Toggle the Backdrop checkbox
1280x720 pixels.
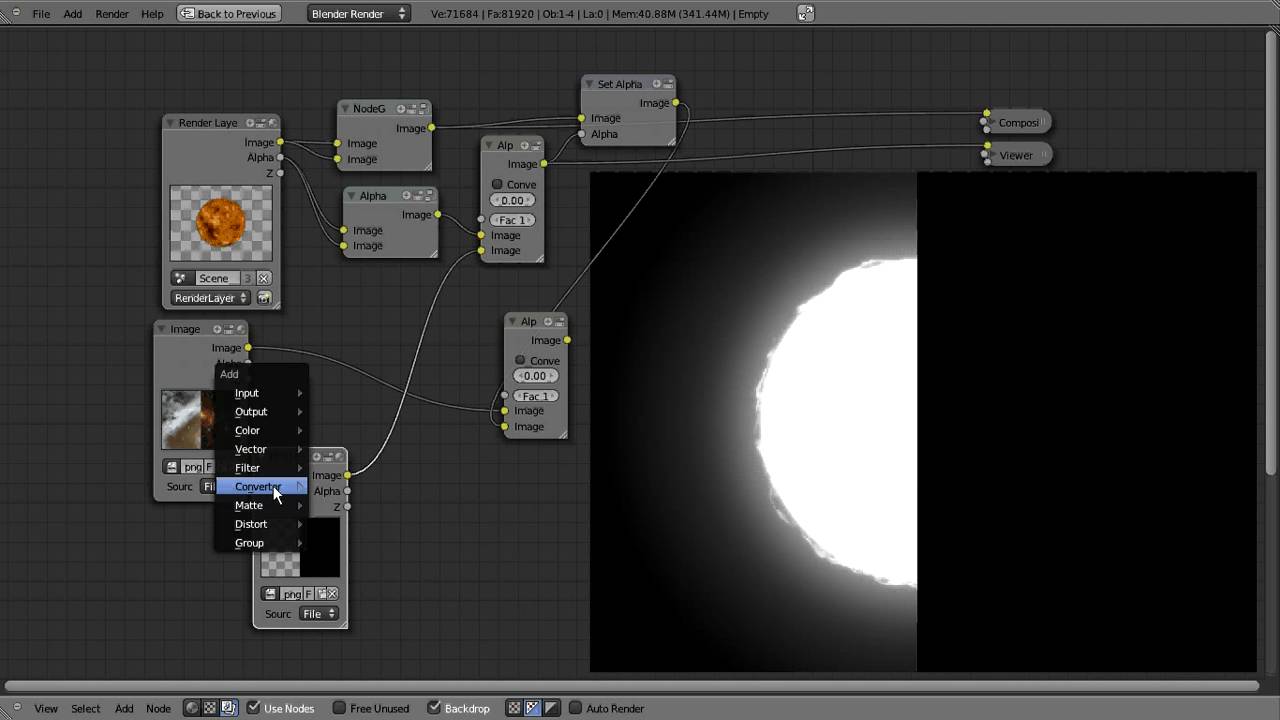(434, 708)
